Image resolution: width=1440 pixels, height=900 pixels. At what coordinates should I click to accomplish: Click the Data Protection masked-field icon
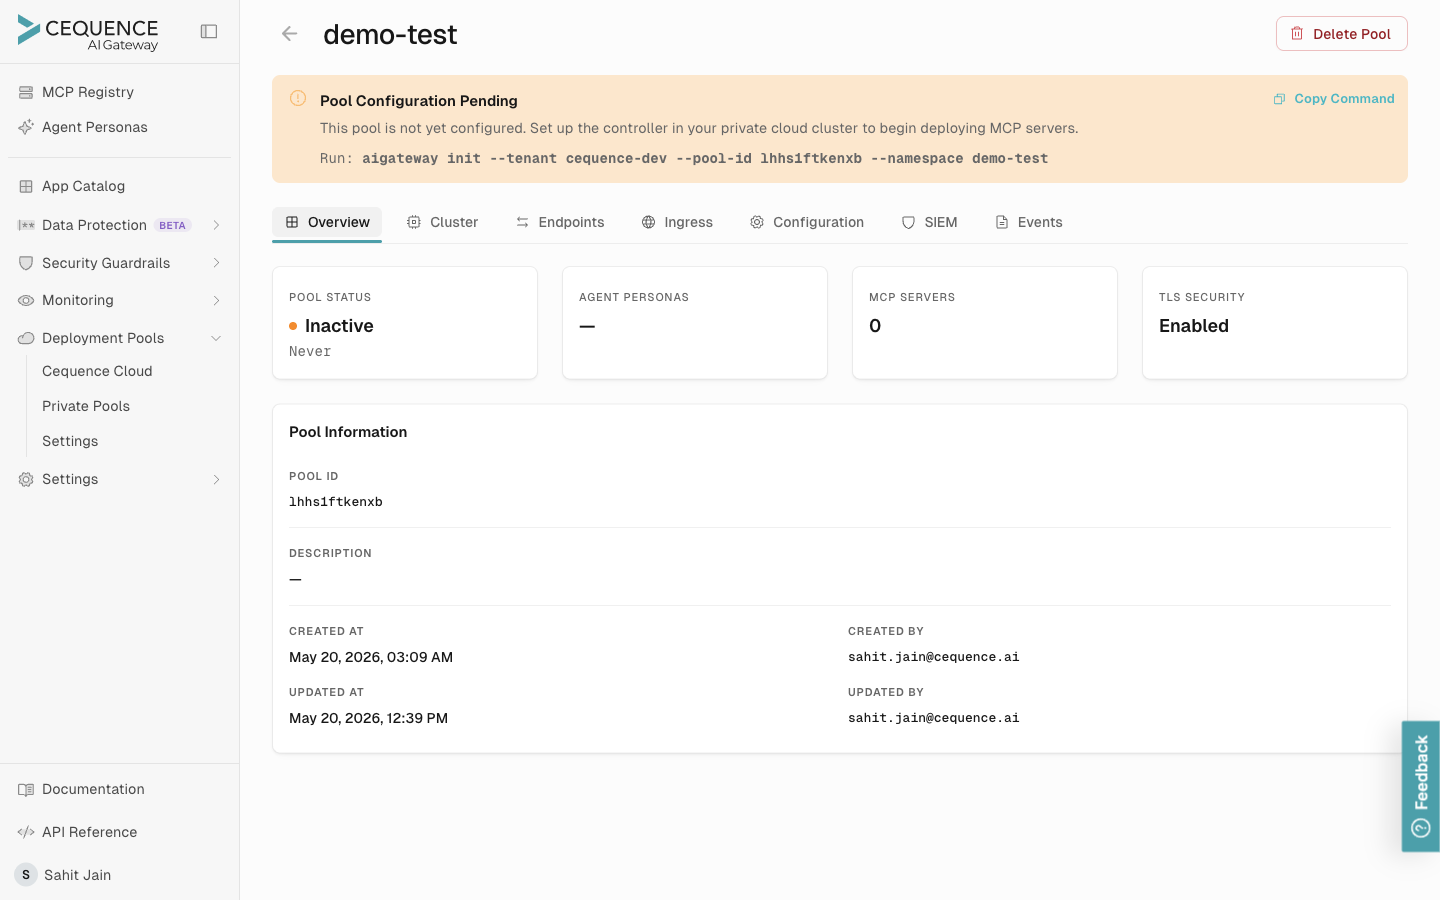[x=26, y=225]
